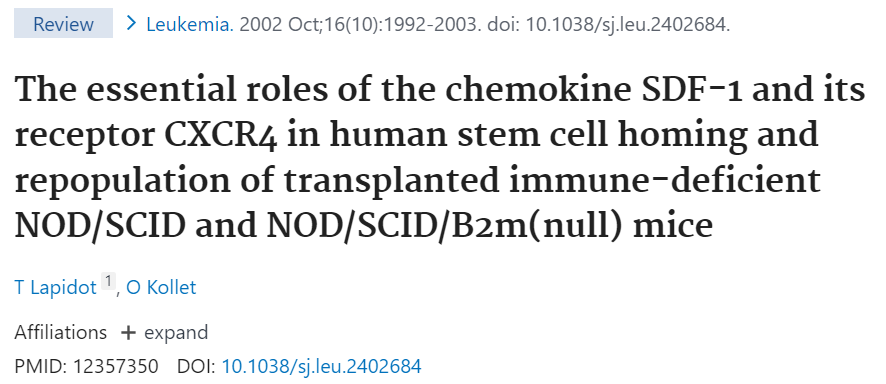Expand the Affiliations section
Image resolution: width=886 pixels, height=384 pixels.
(x=164, y=333)
